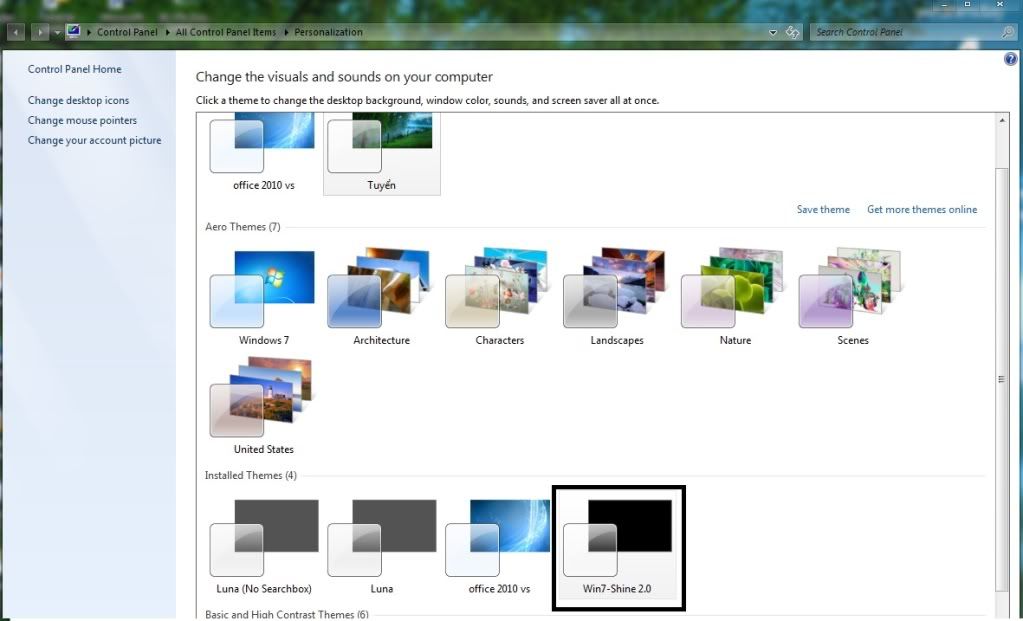The image size is (1023, 621).
Task: Select the Architecture theme
Action: 382,297
